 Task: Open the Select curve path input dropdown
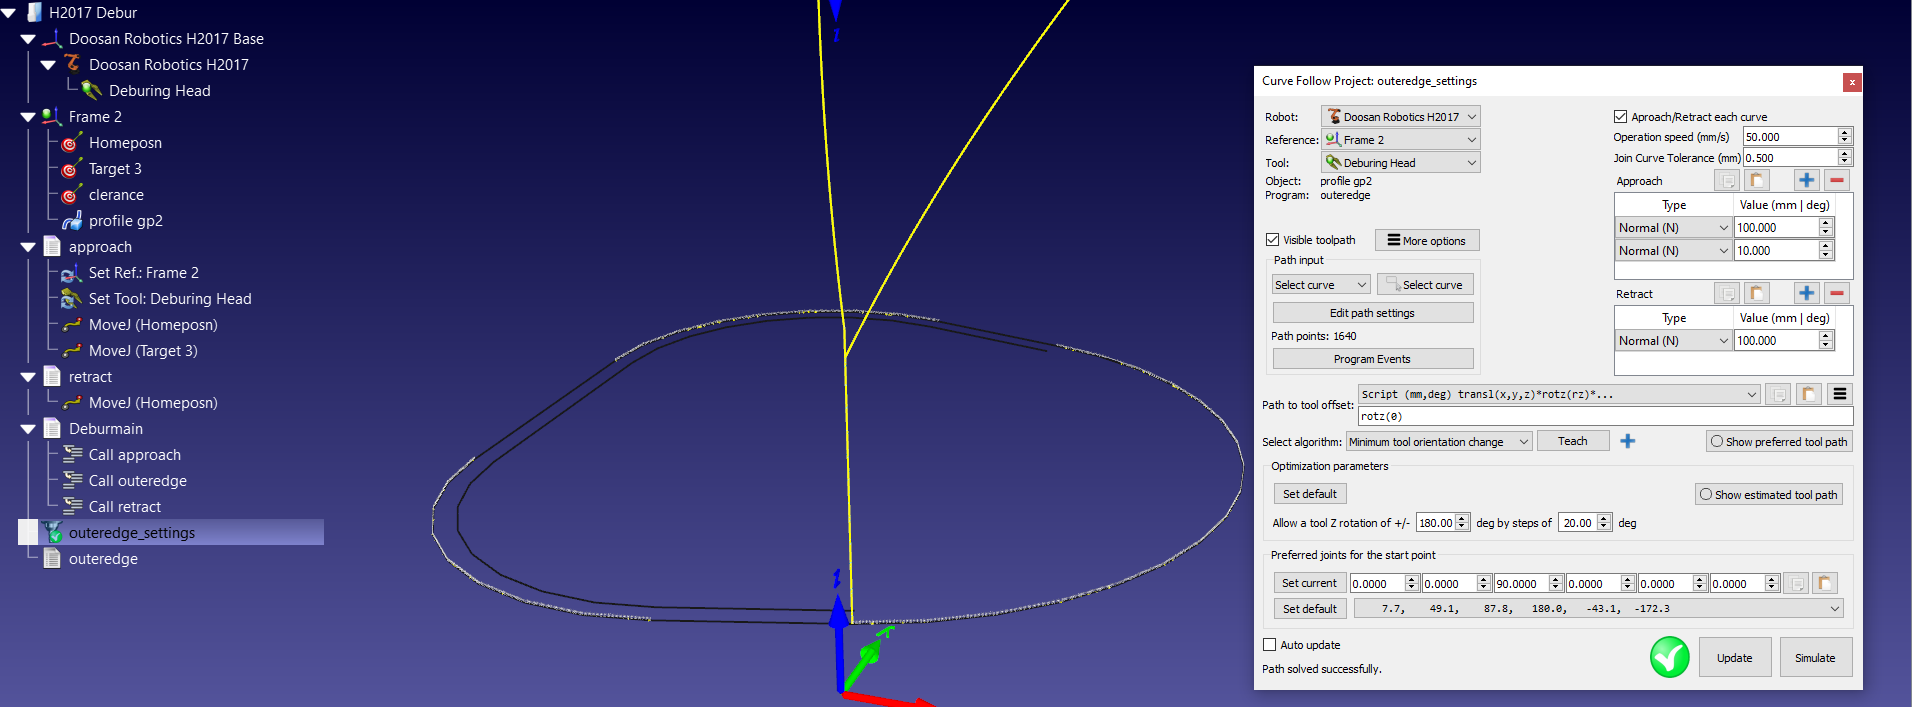point(1320,285)
